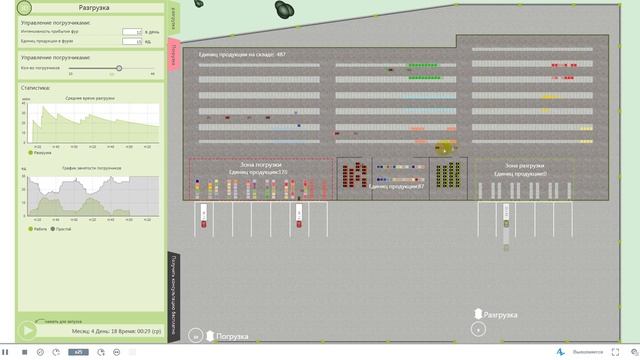Viewport: 640px width, 360px height.
Task: Click the Погрузка yard label
Action: [232, 336]
